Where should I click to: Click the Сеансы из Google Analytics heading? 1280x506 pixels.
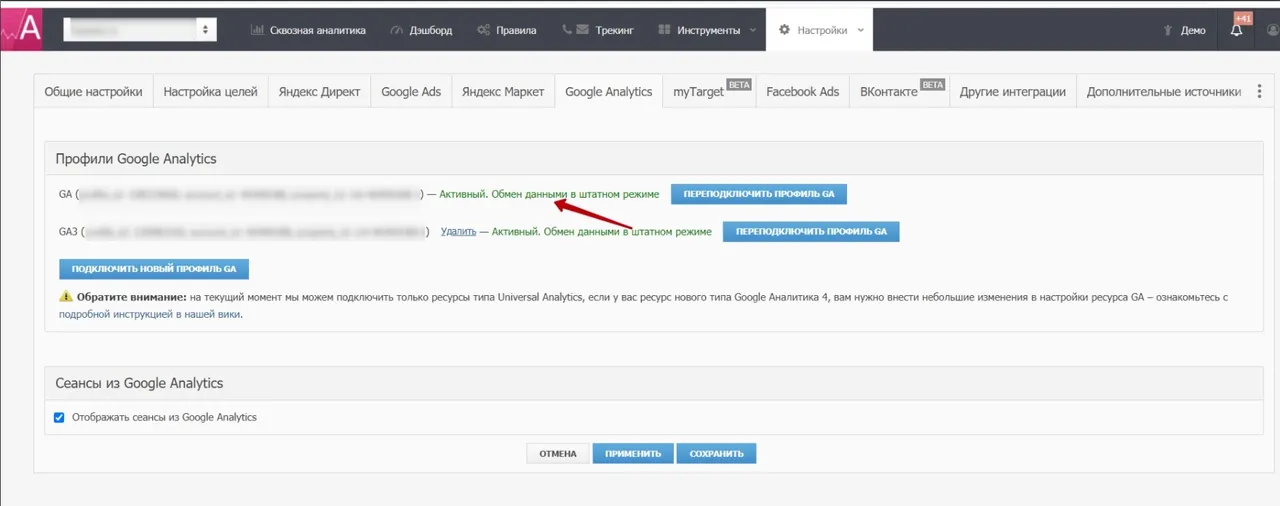pyautogui.click(x=139, y=383)
